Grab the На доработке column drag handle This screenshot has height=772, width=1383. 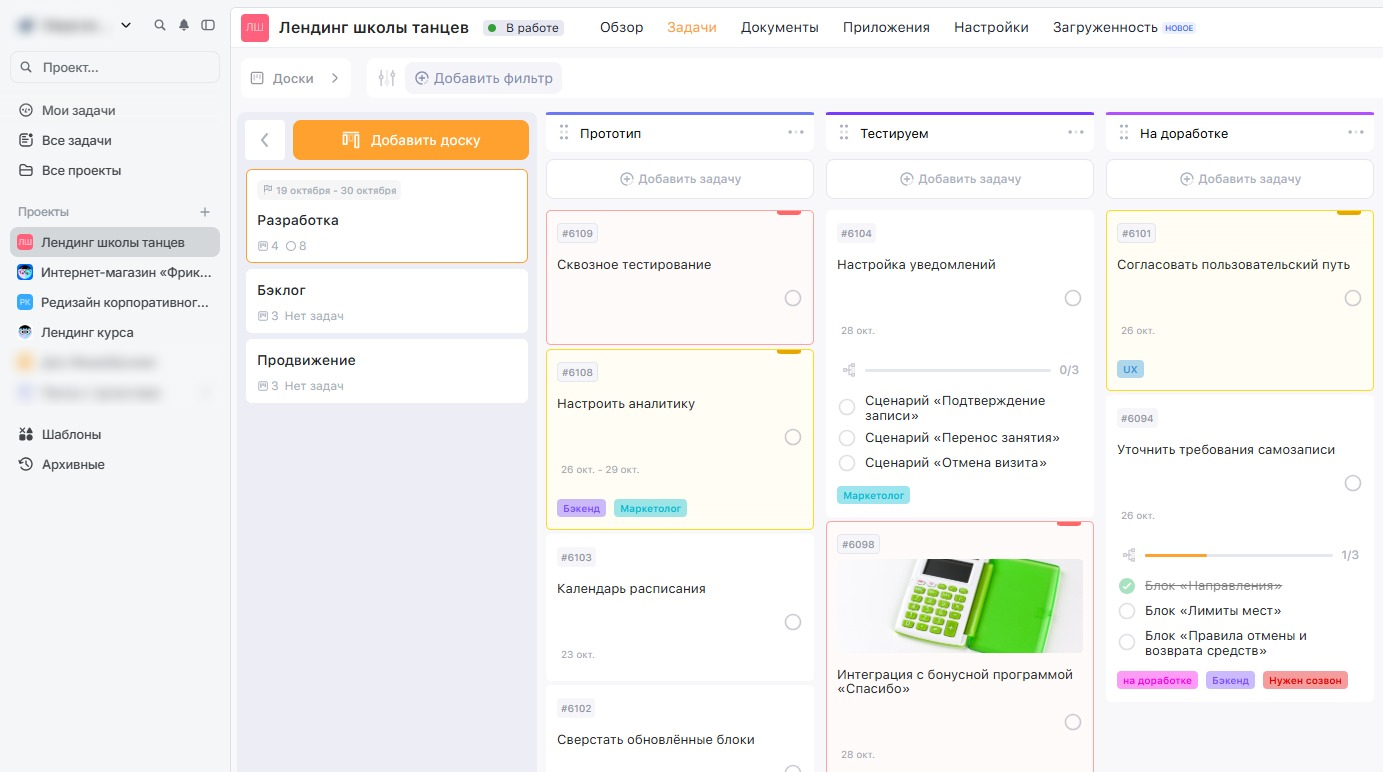[1123, 133]
